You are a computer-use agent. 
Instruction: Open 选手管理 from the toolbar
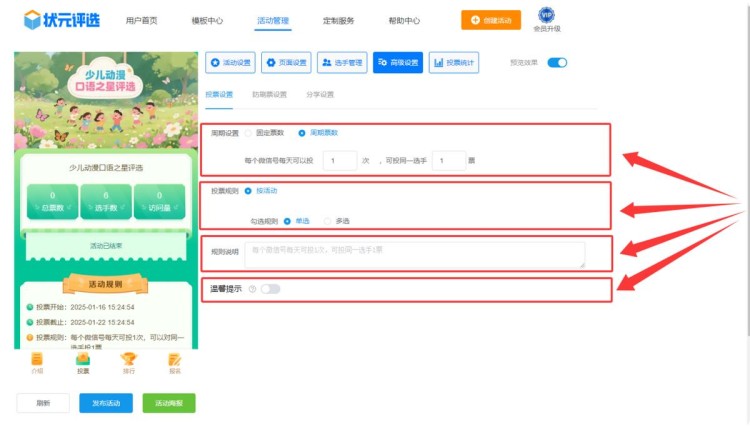342,63
